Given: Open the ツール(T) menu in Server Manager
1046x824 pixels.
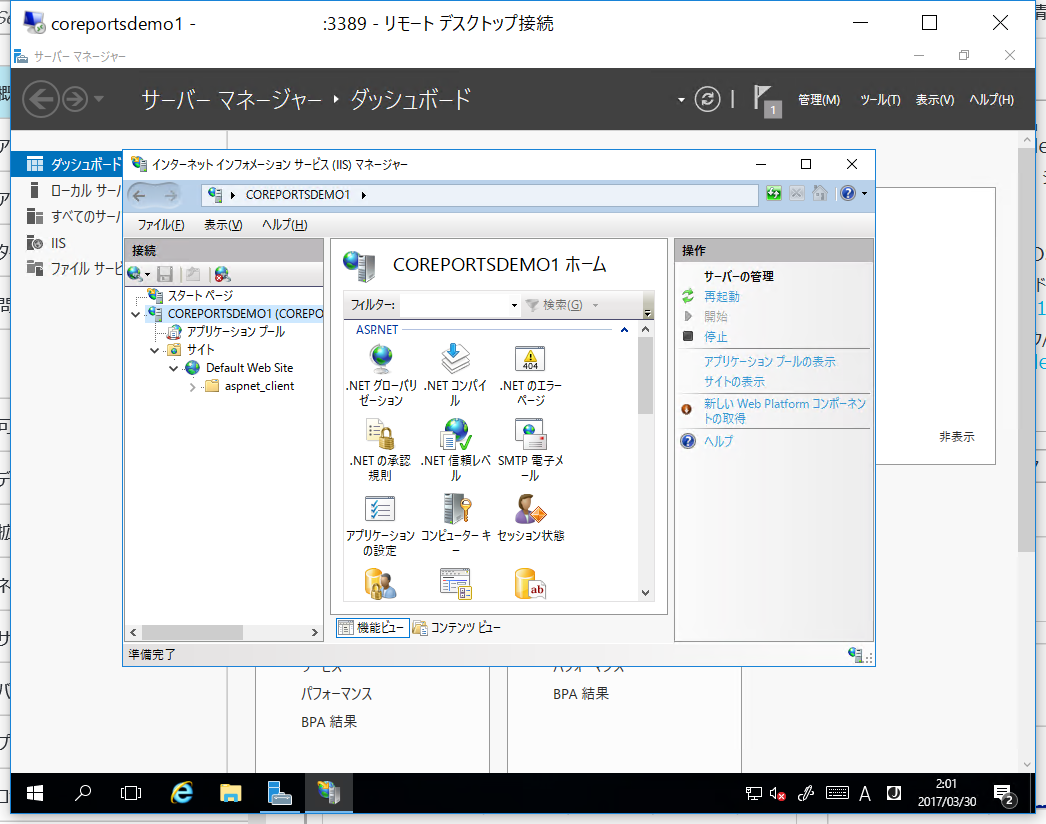Looking at the screenshot, I should click(880, 99).
